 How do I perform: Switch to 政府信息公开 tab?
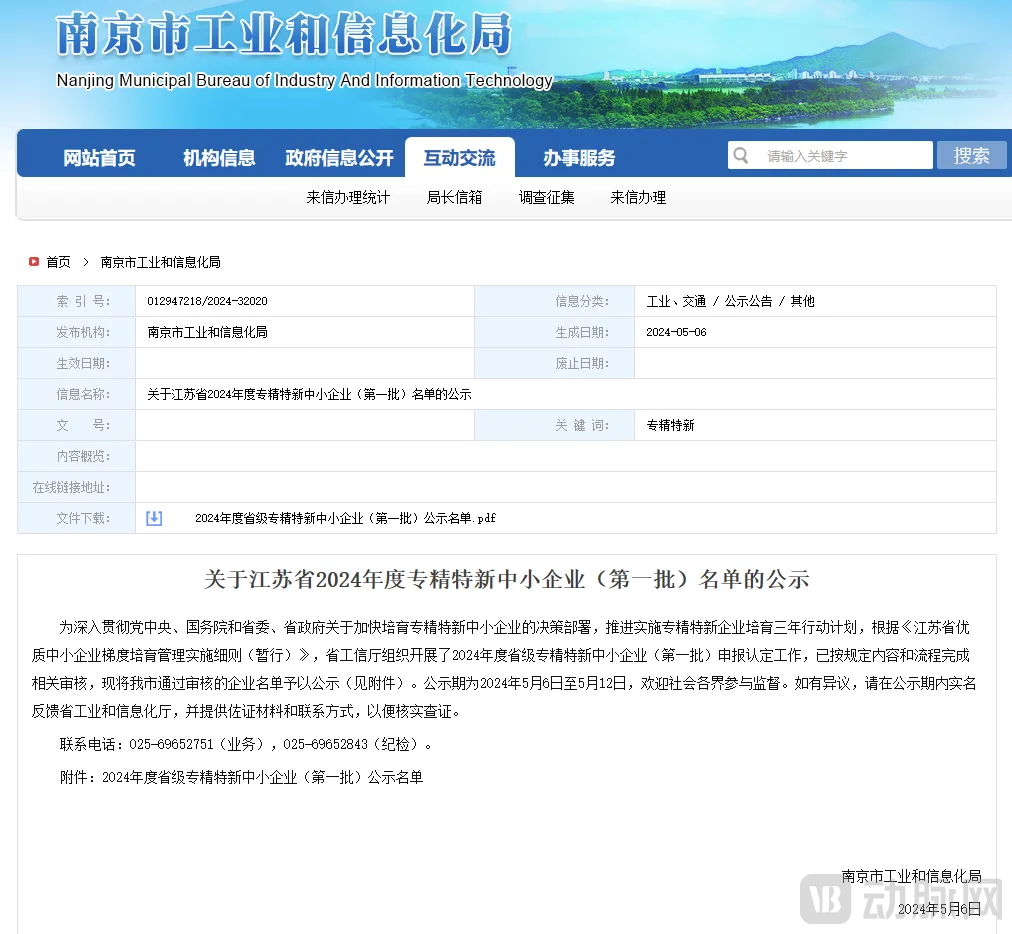[339, 158]
